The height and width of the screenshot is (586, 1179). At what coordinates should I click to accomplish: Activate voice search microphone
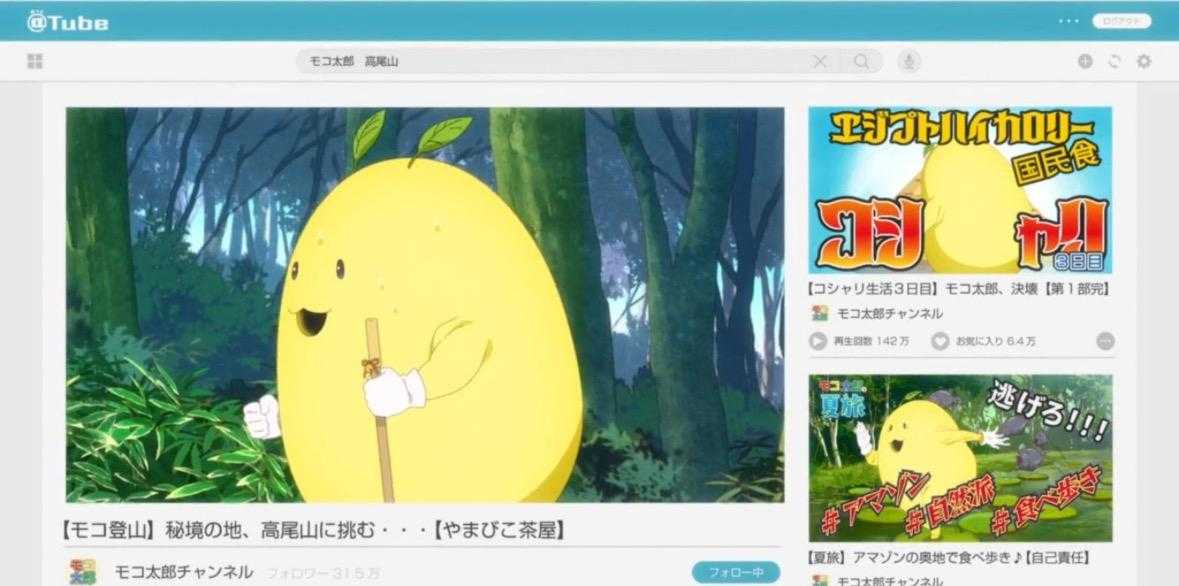[x=909, y=62]
